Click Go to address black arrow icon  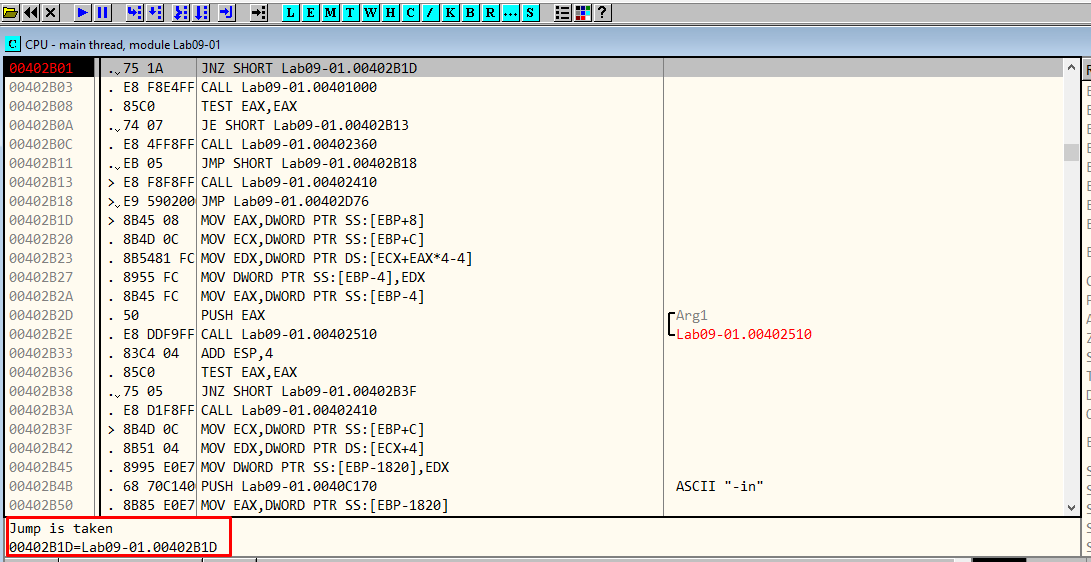tap(259, 12)
